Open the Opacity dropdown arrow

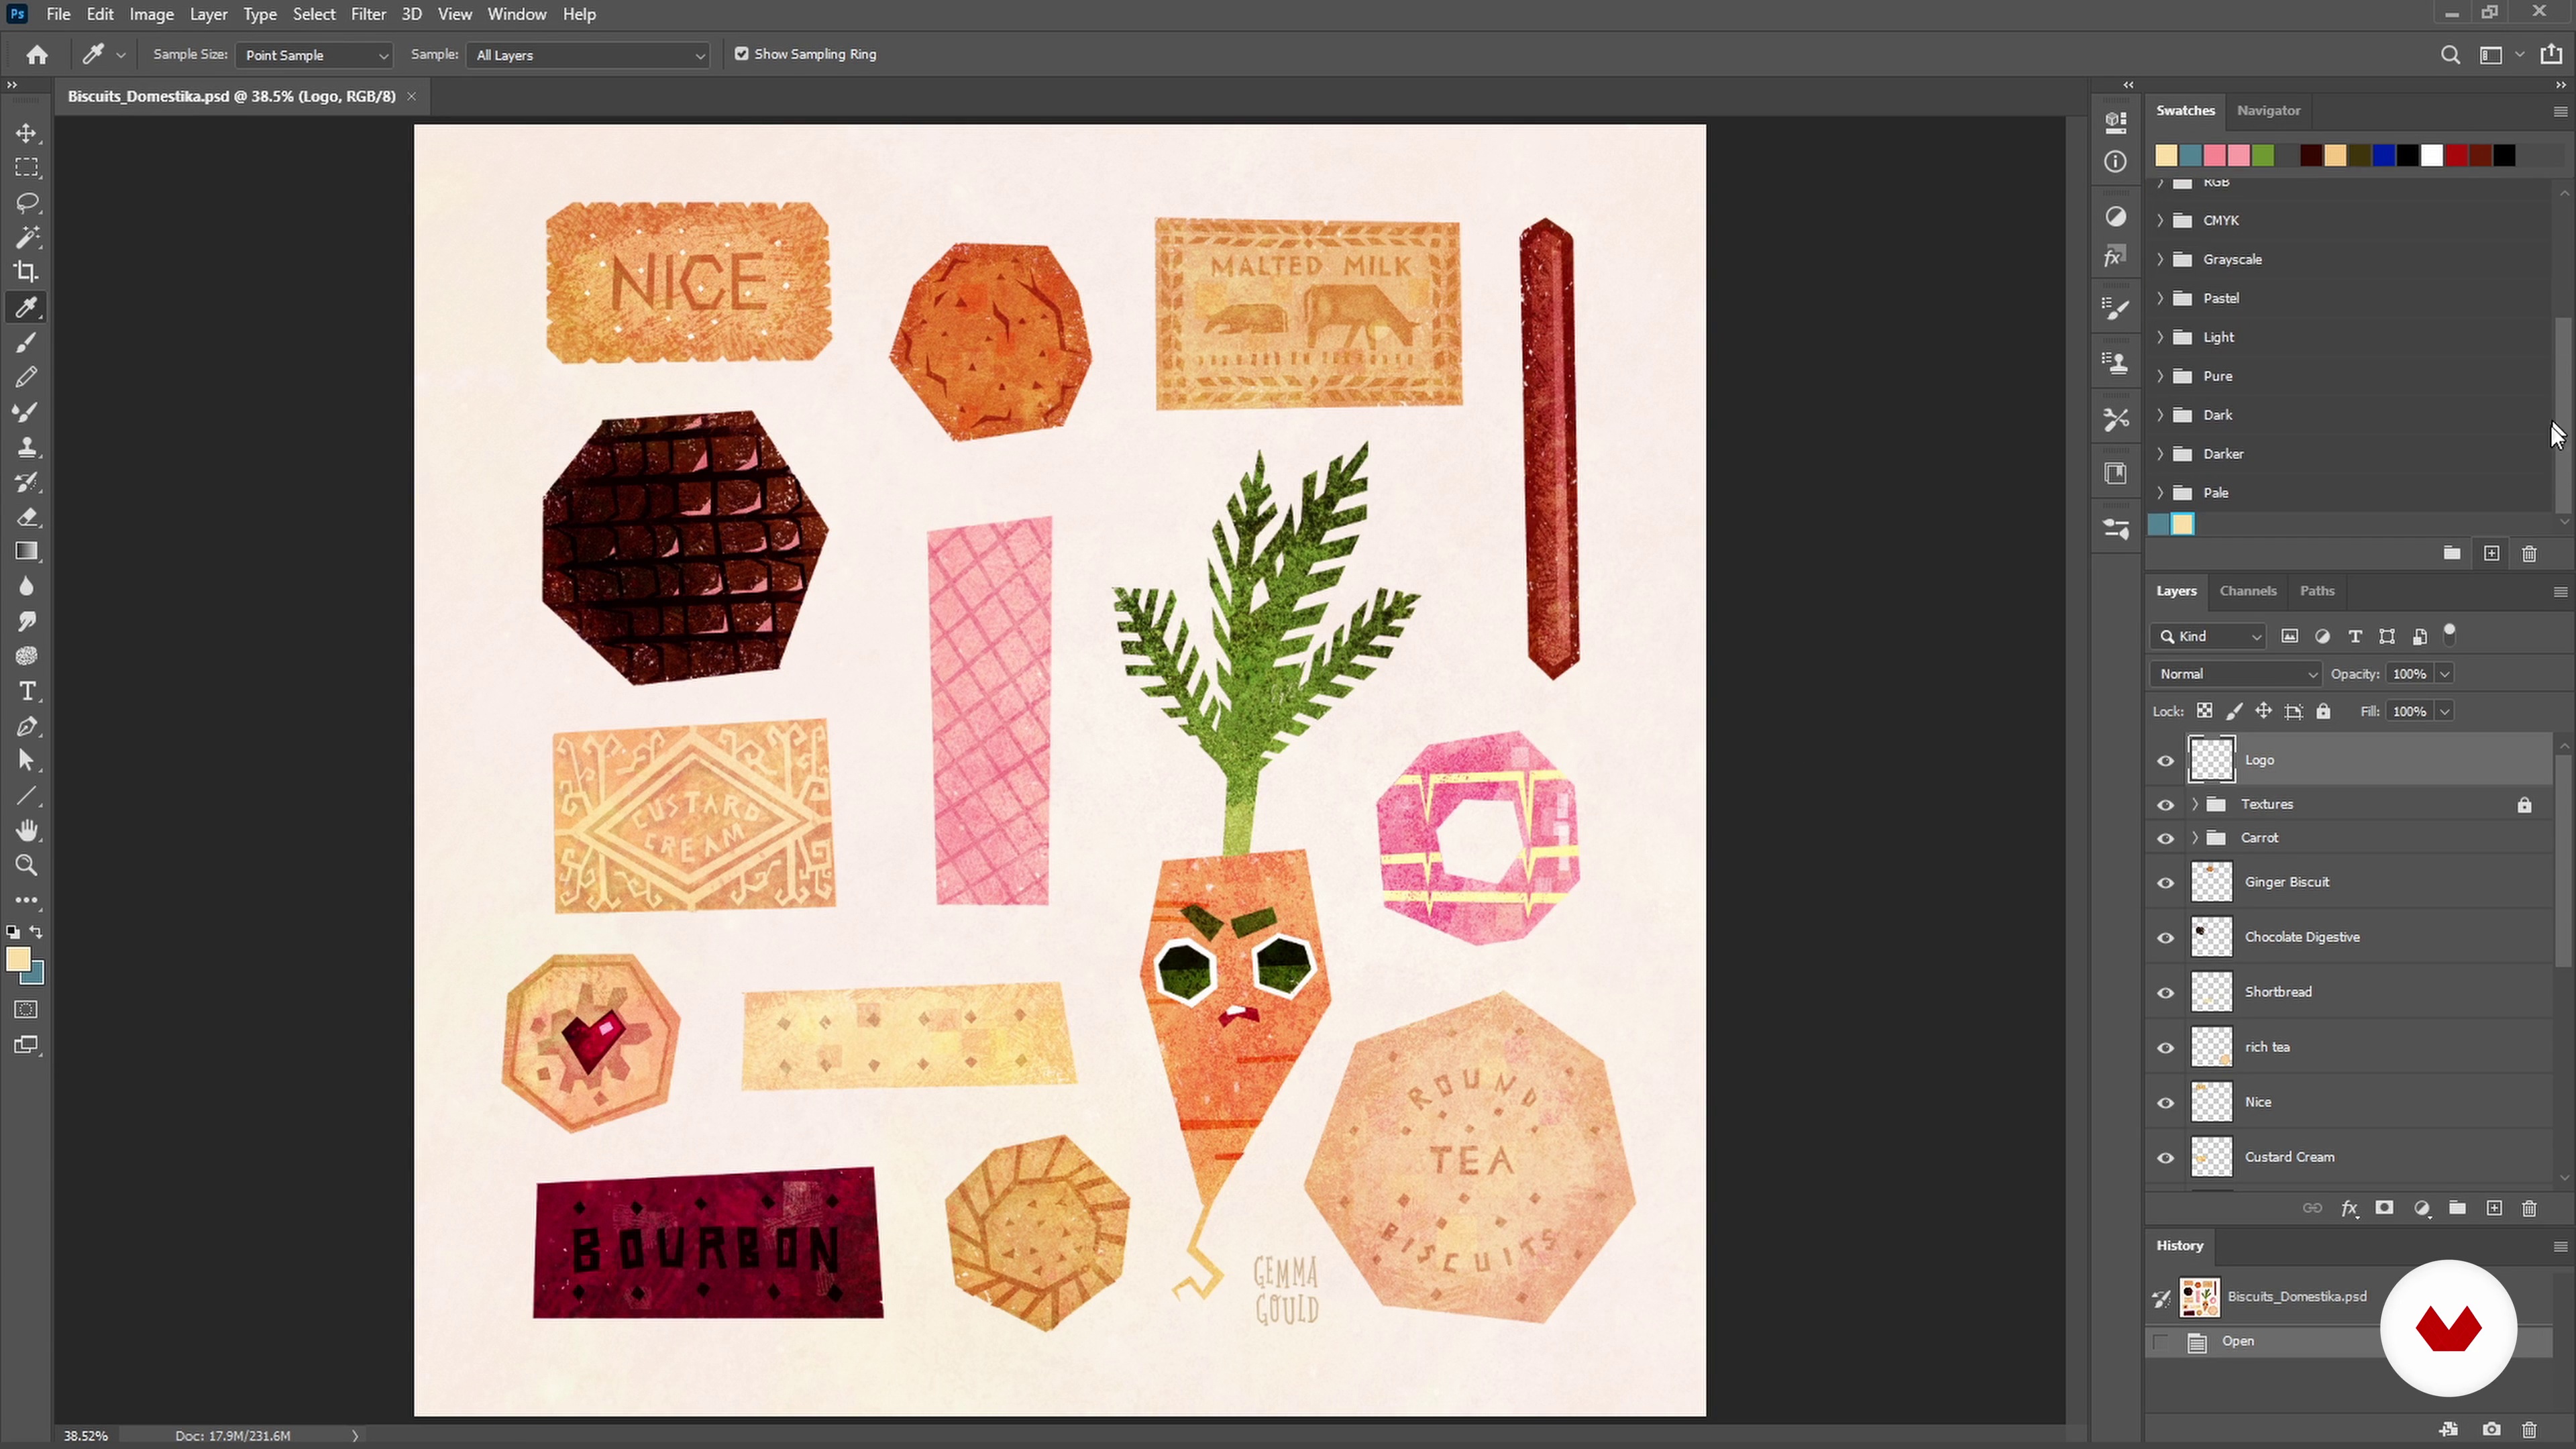[x=2444, y=674]
